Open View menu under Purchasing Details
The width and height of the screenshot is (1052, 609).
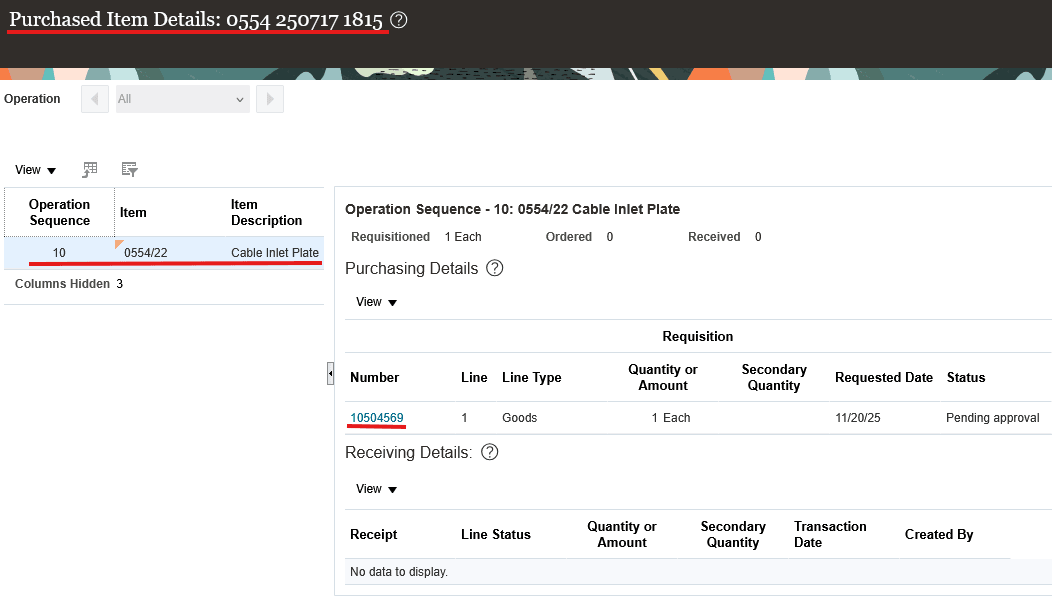click(376, 302)
